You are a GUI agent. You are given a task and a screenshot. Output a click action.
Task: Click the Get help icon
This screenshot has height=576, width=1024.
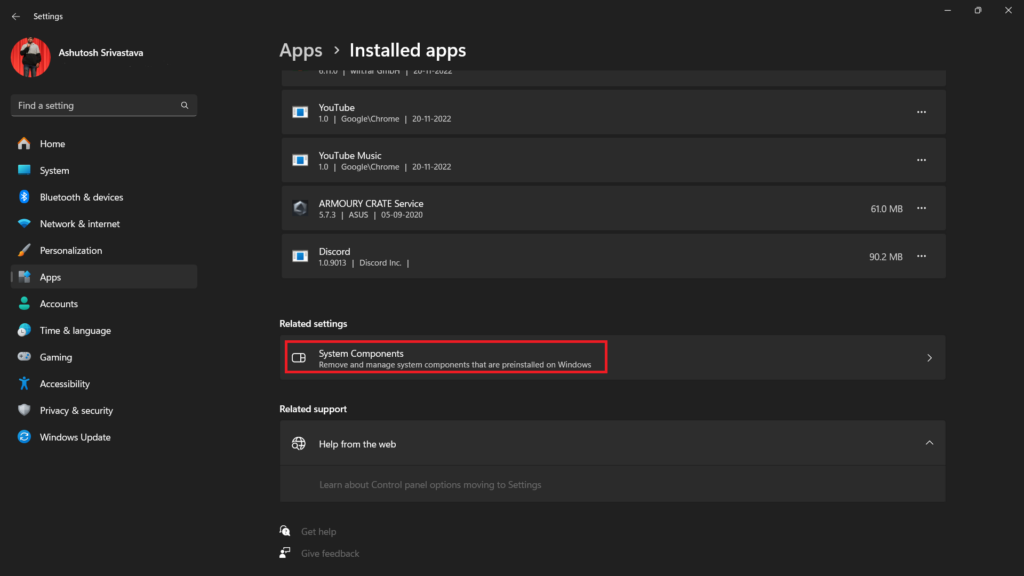(286, 532)
